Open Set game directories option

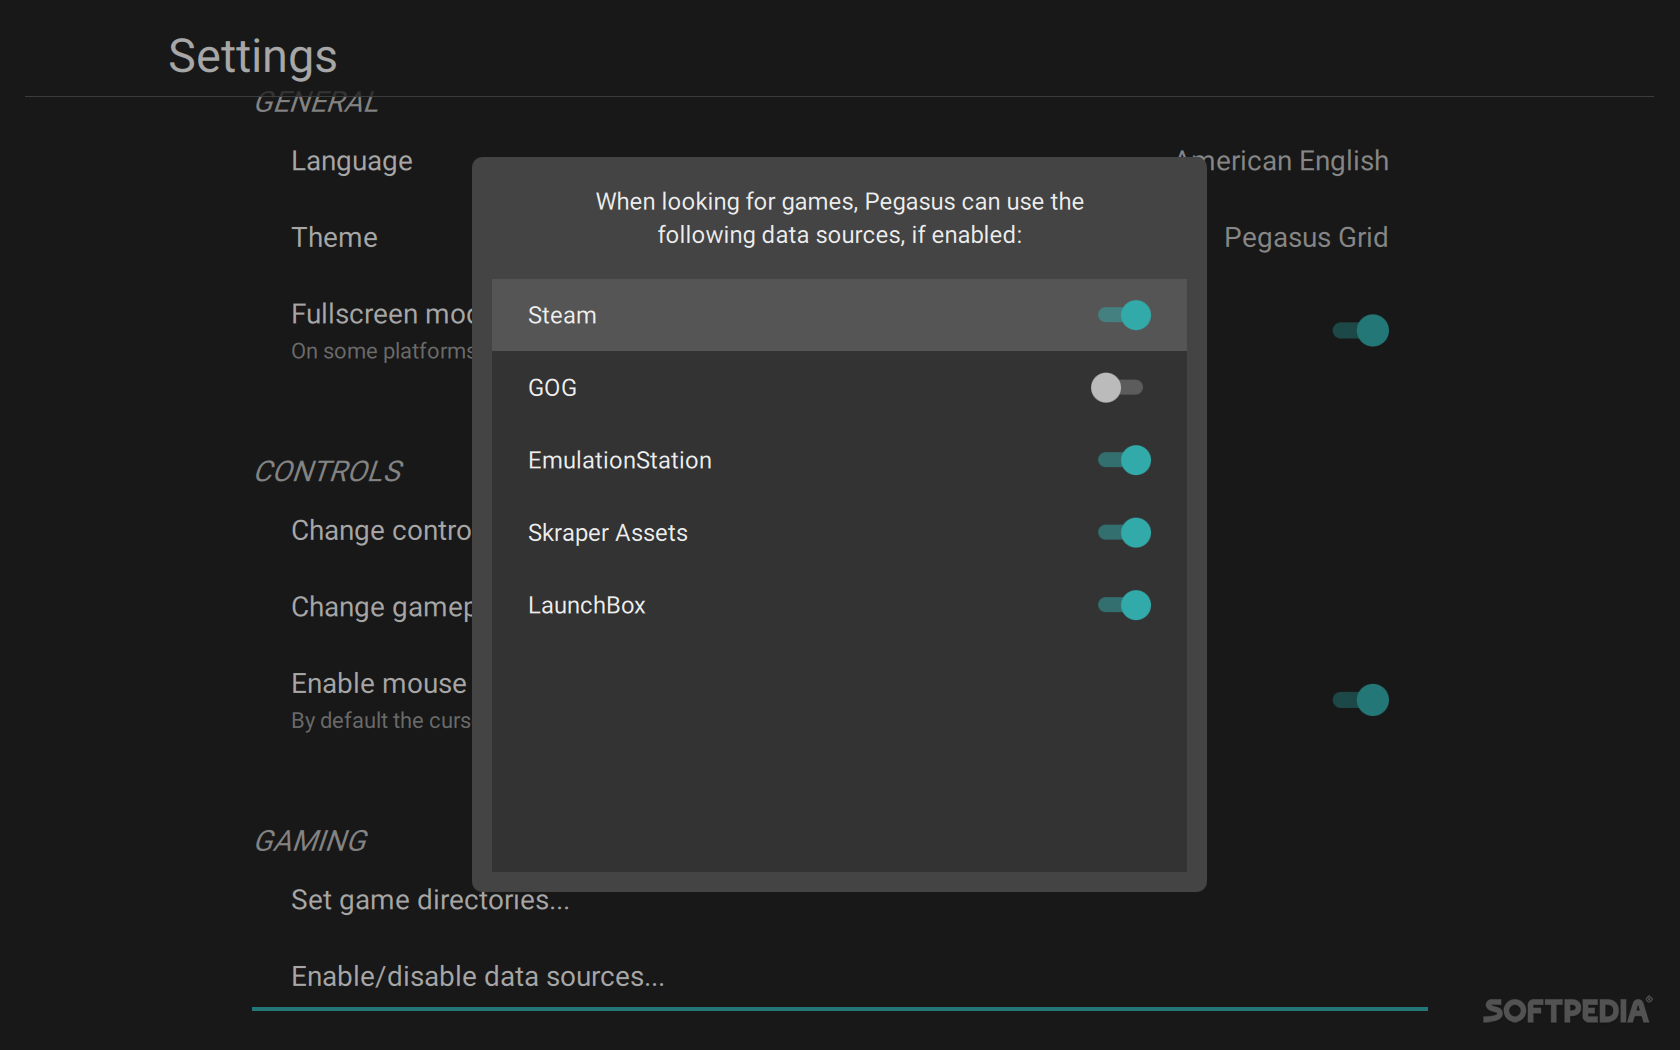coord(430,900)
